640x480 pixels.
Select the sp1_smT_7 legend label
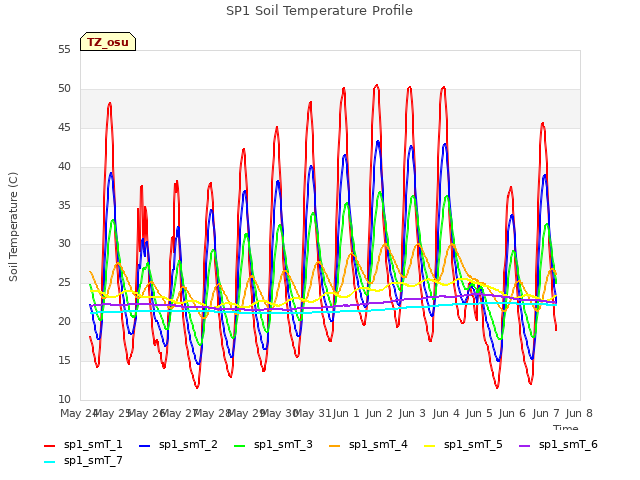93,460
